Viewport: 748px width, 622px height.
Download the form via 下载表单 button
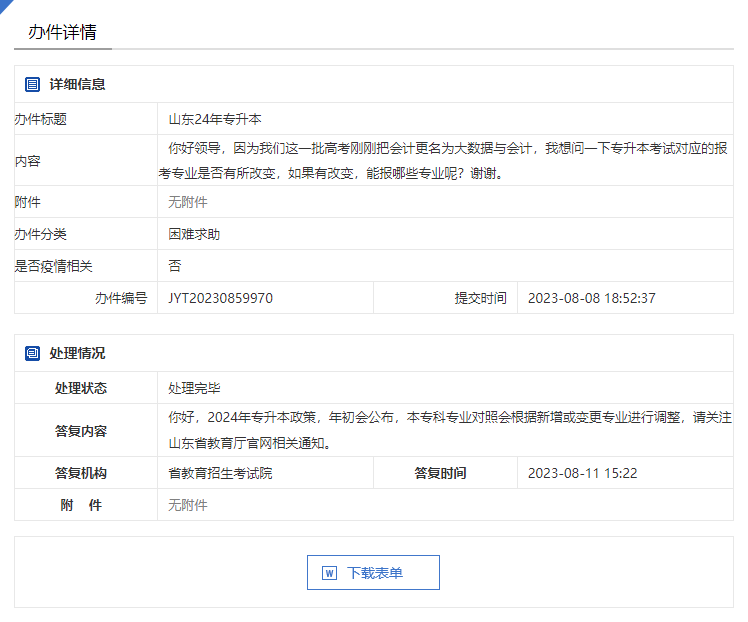tap(373, 573)
